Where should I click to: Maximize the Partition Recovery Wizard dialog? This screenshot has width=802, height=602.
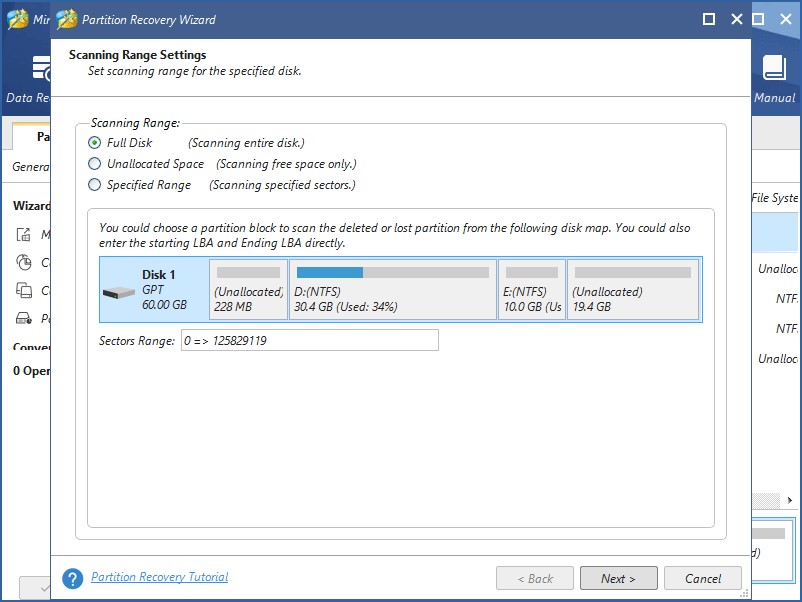[709, 19]
